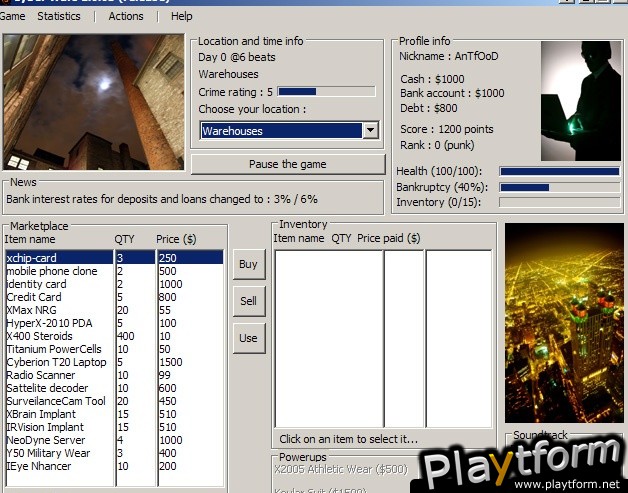The image size is (628, 493).
Task: Select xchip-card in the marketplace
Action: point(59,258)
